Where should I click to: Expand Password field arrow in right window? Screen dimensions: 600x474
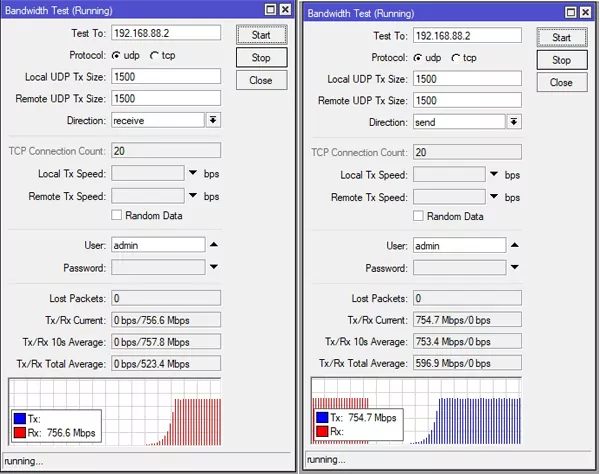(515, 268)
